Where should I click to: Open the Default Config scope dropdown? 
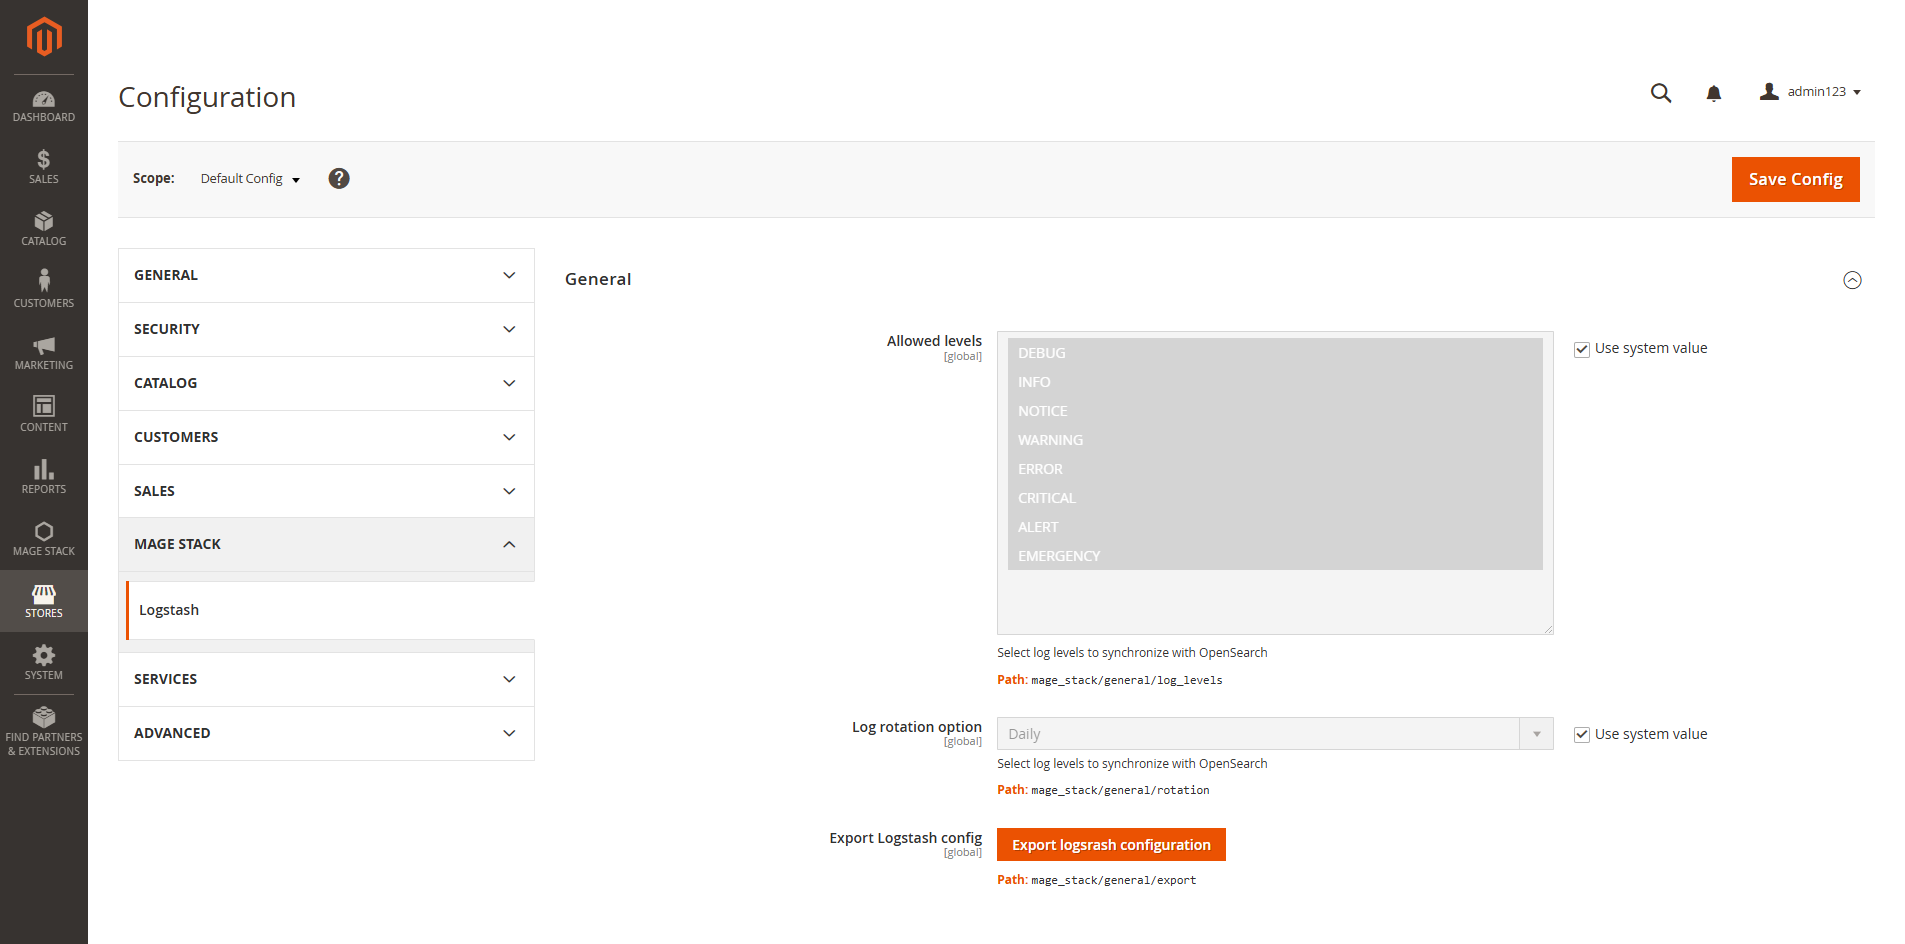tap(250, 179)
